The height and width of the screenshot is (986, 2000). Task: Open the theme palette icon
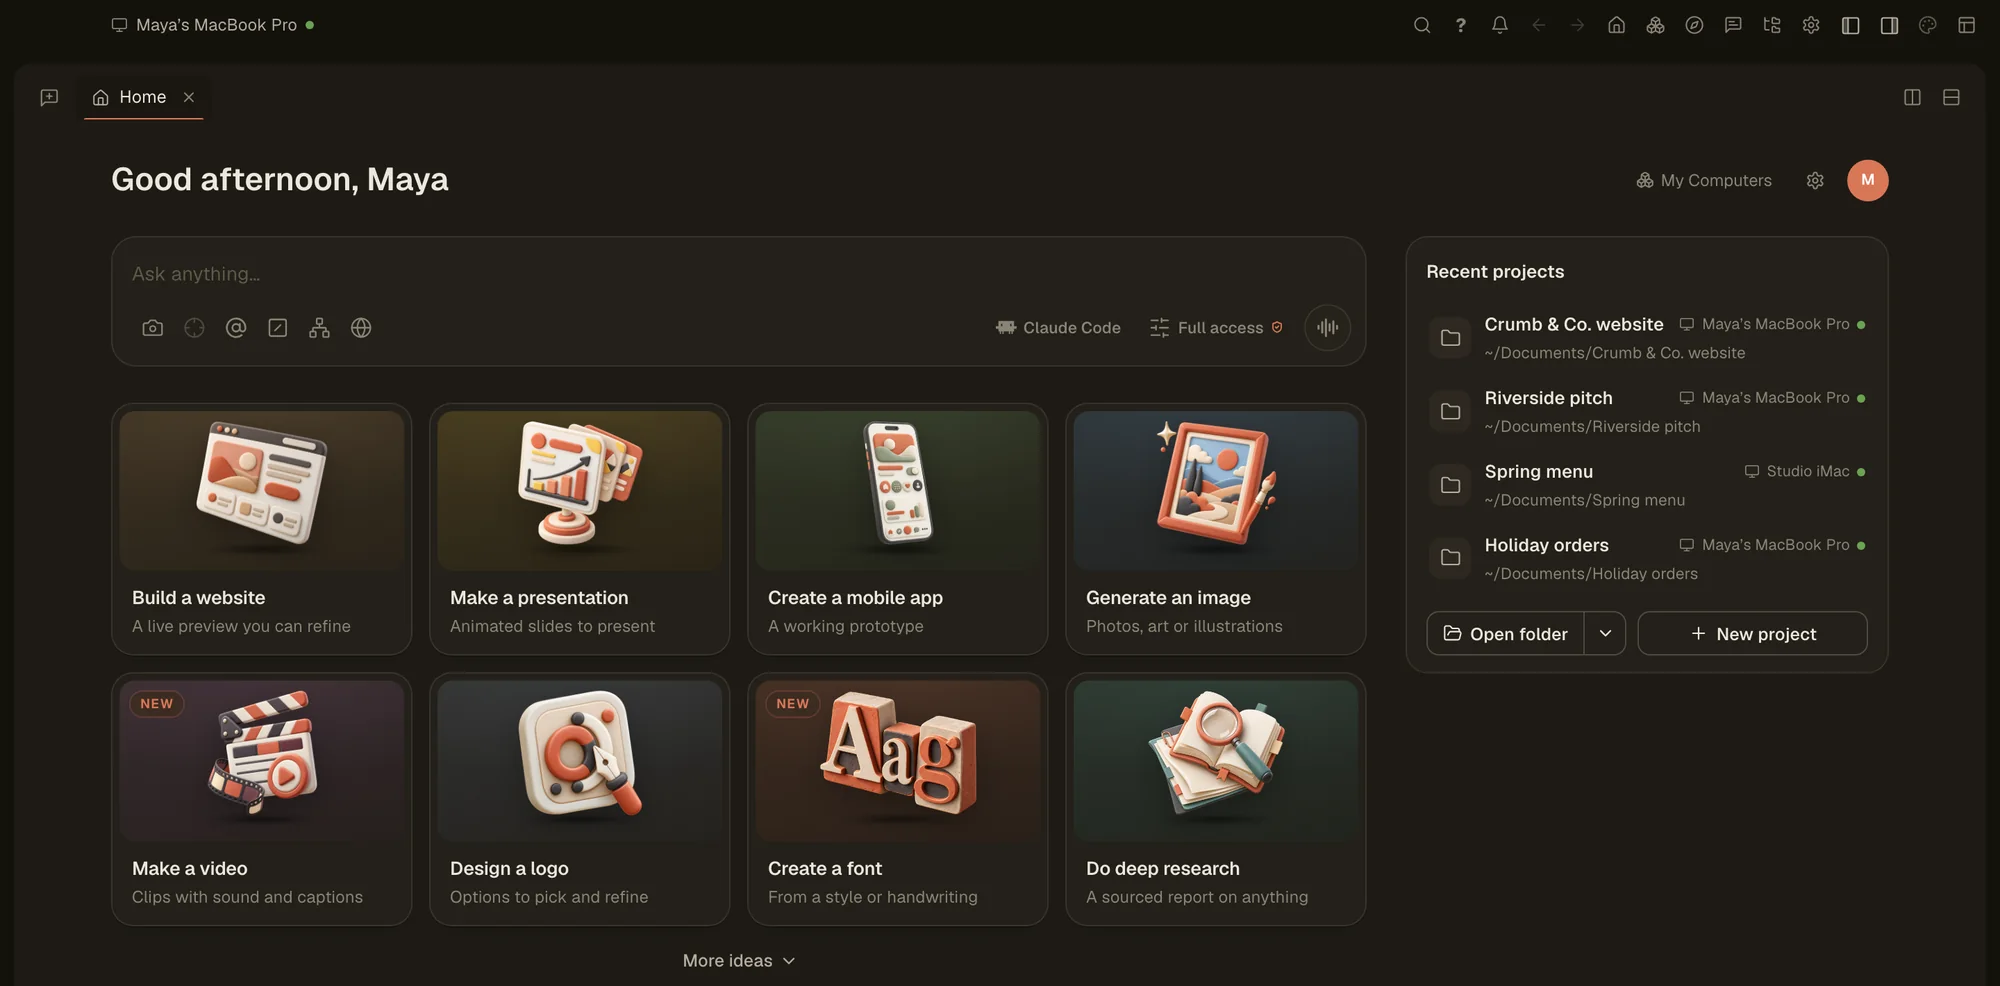tap(1928, 25)
